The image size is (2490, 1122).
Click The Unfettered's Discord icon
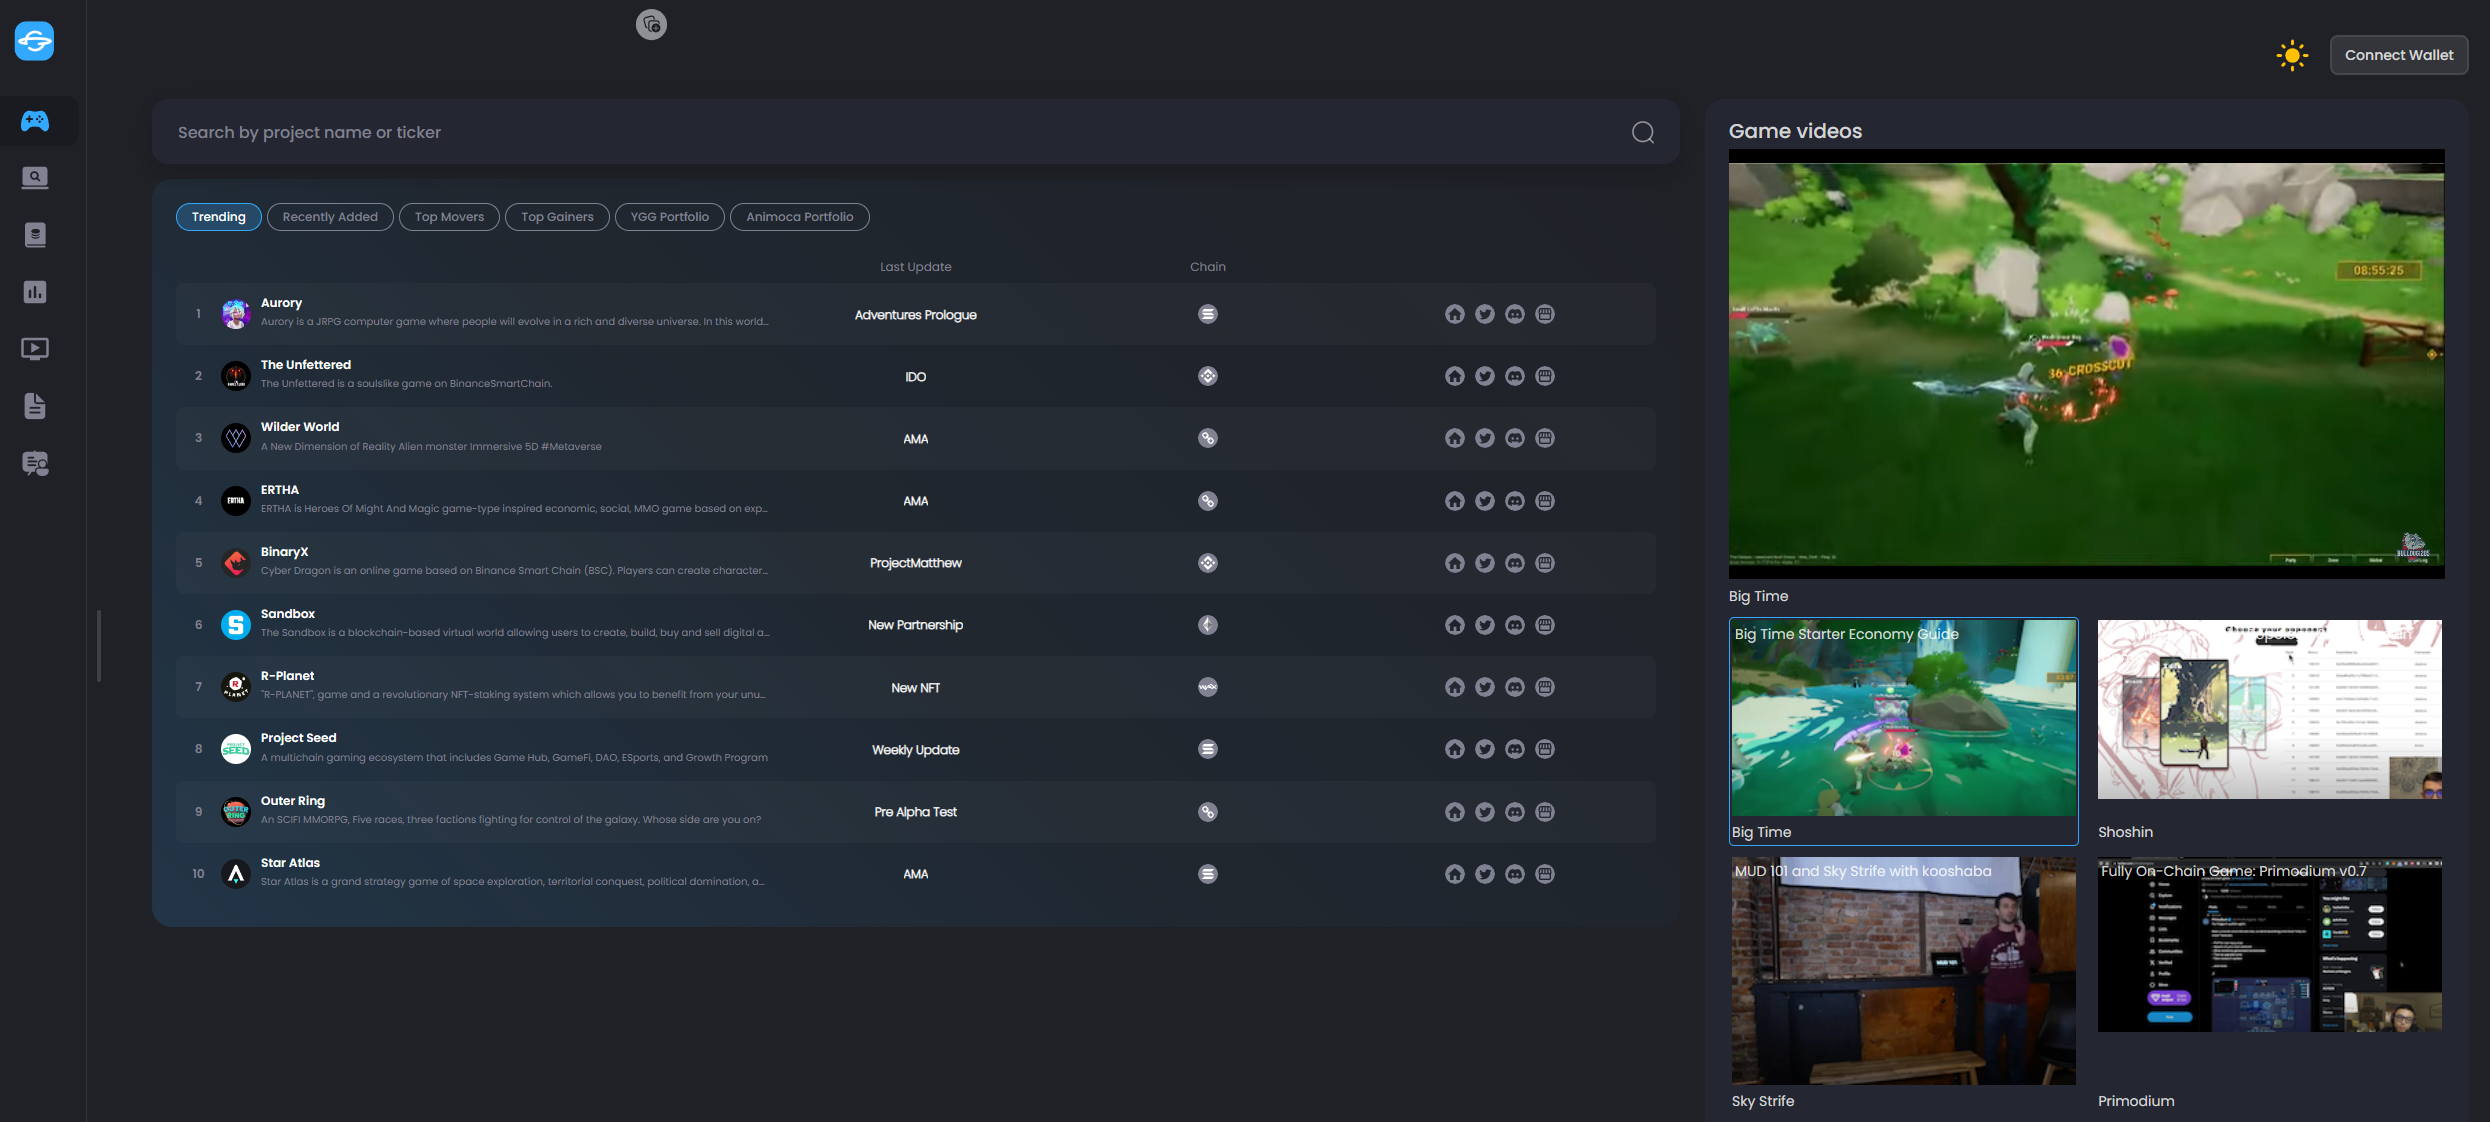1515,376
